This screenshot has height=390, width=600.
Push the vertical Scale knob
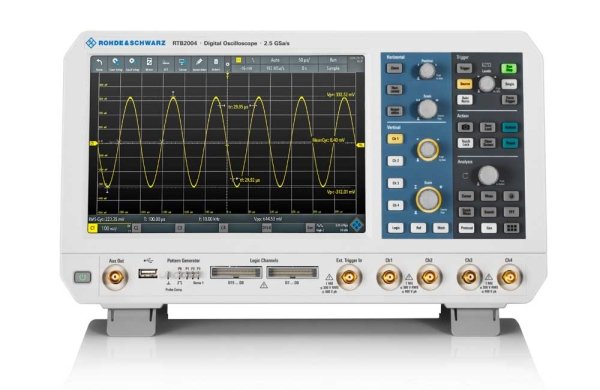pyautogui.click(x=428, y=199)
